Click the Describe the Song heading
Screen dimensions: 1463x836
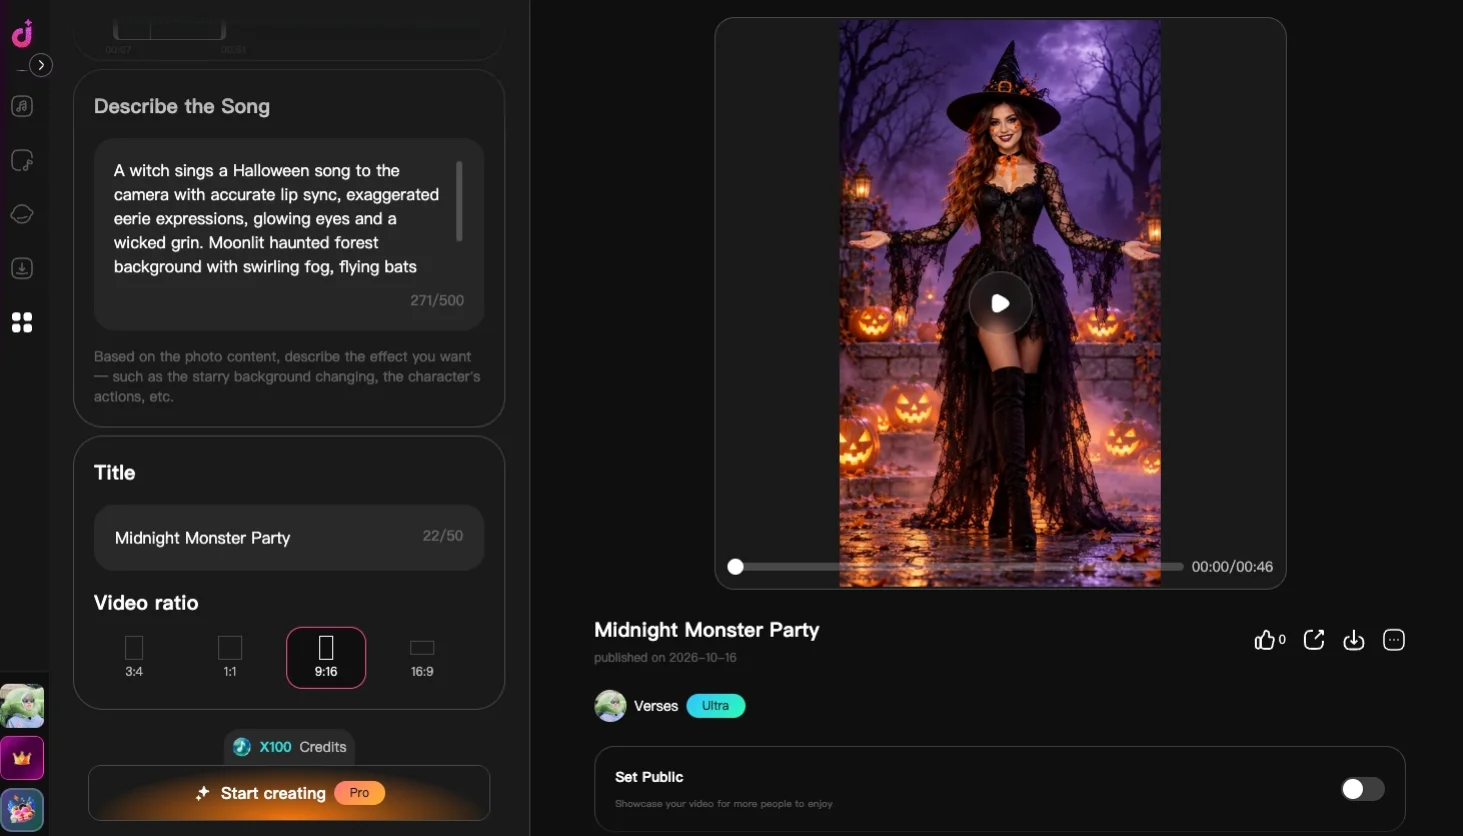pos(182,107)
